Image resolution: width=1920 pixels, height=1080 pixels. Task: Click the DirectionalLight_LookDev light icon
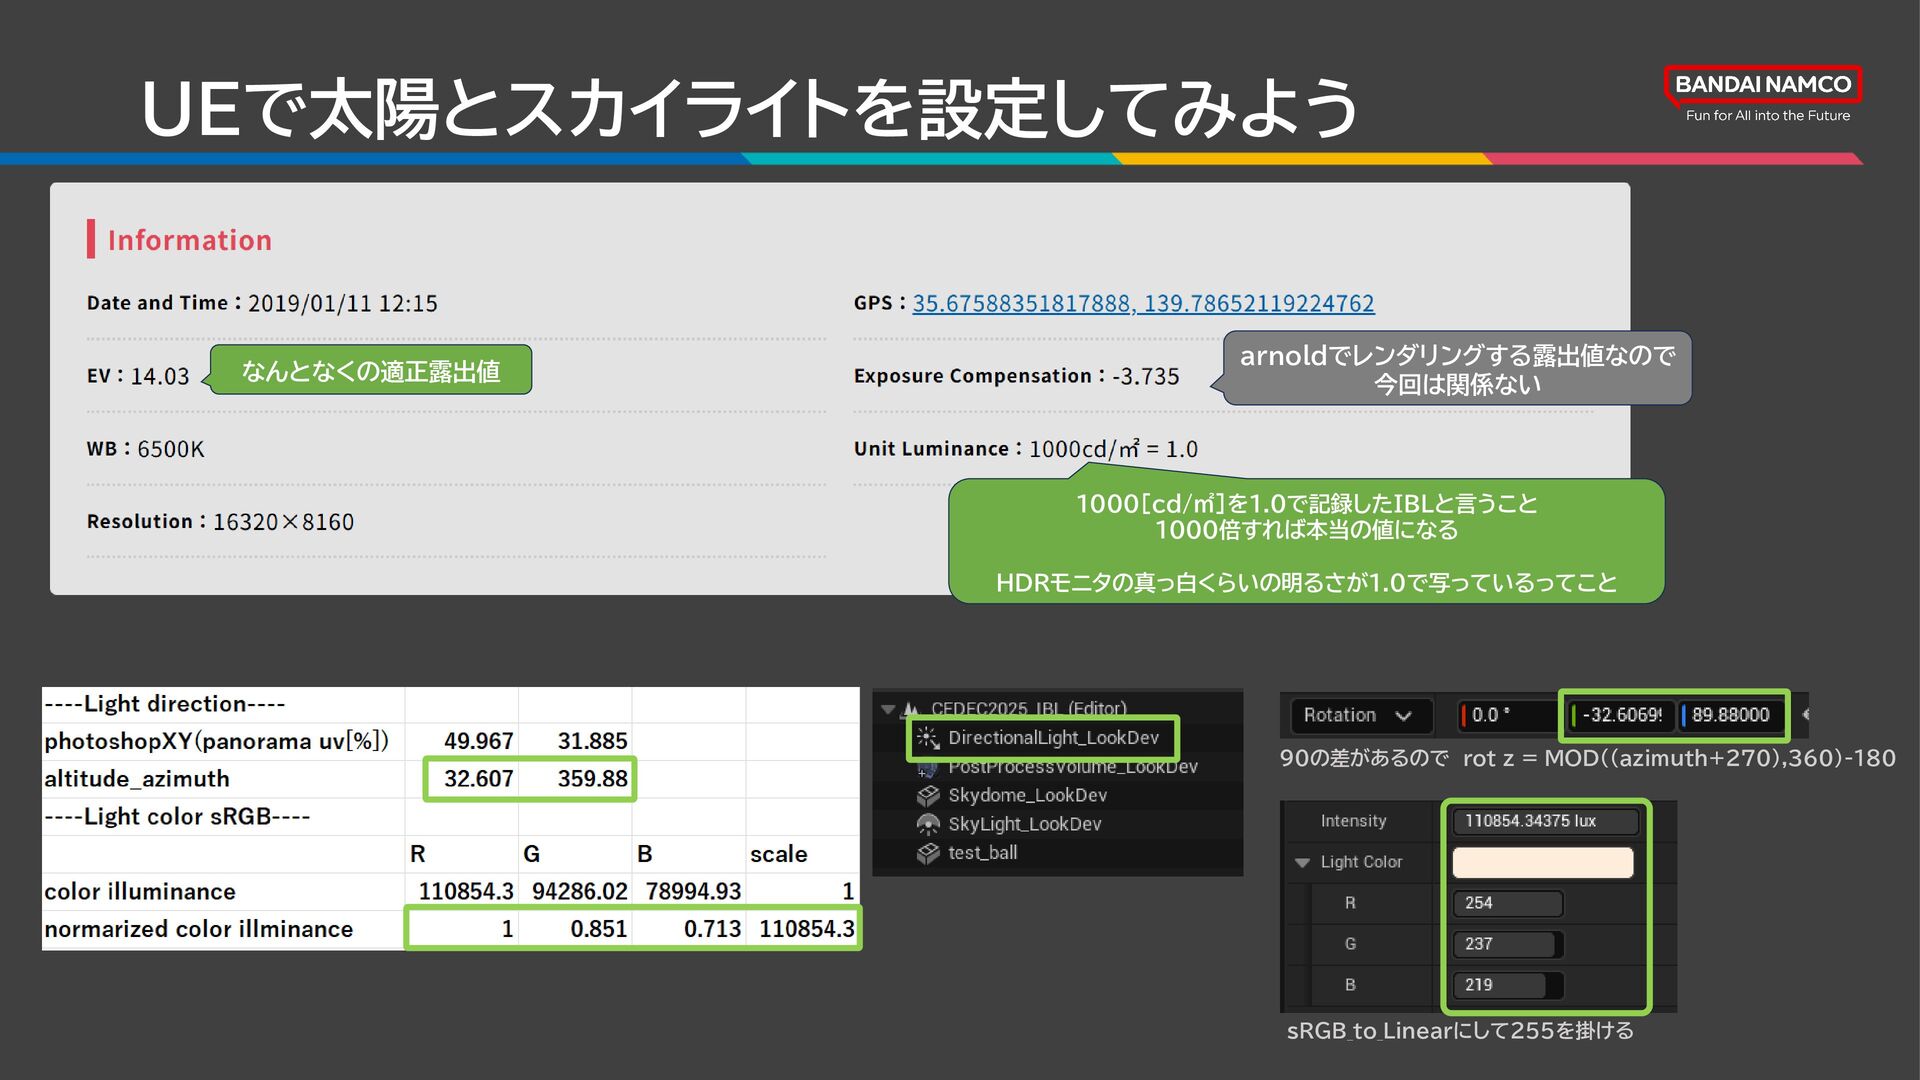[x=927, y=738]
